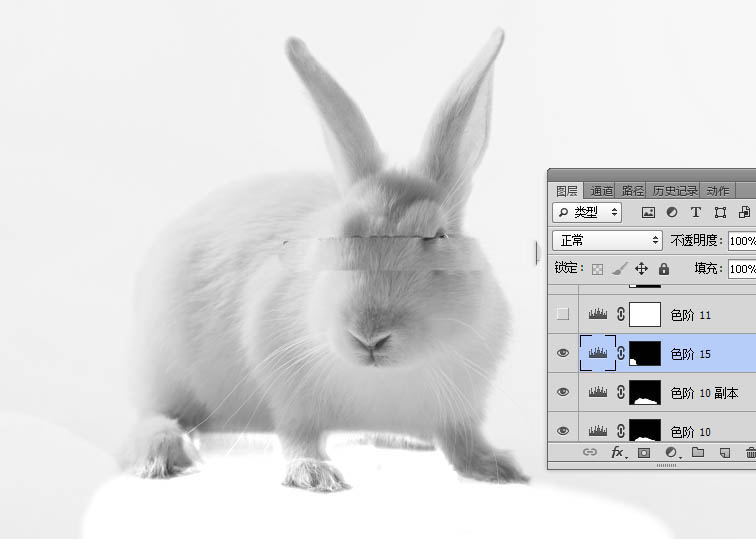Open the 类型 filter type dropdown
The height and width of the screenshot is (539, 756).
586,212
